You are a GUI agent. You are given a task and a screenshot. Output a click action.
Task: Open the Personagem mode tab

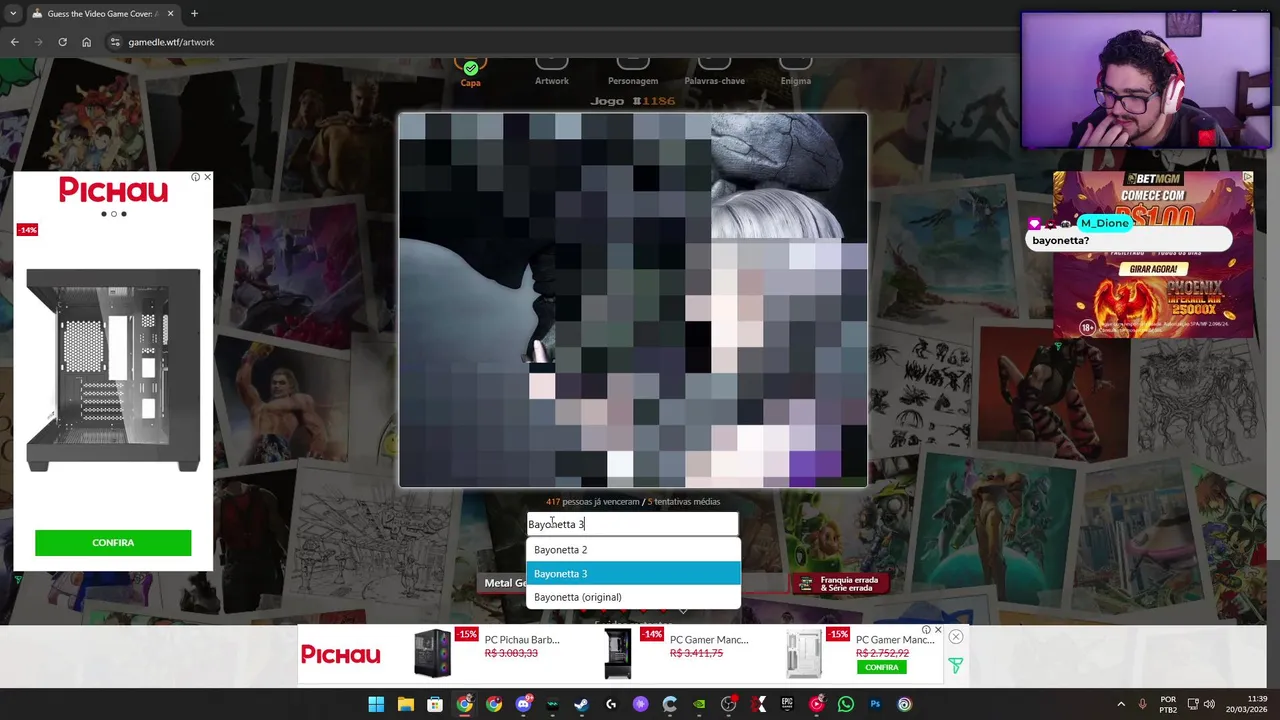(633, 72)
